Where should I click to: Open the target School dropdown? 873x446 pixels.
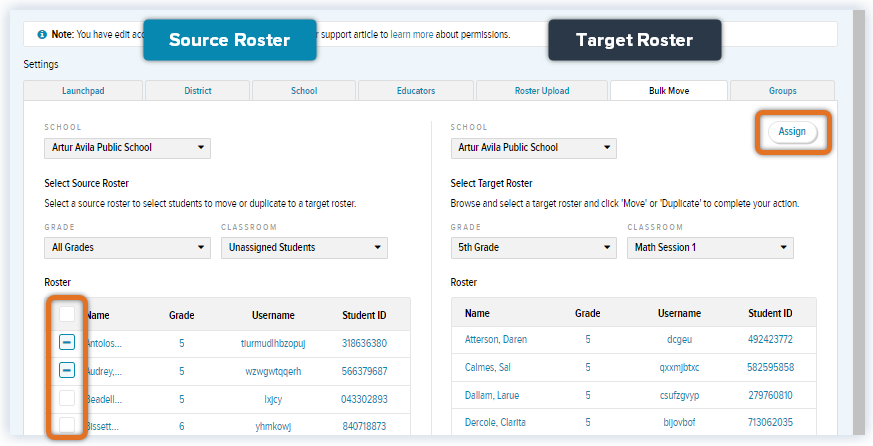533,148
